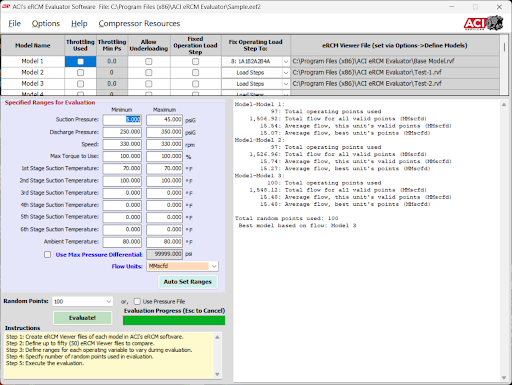Check Fixed Operation Load Step for Model 1

[x=196, y=61]
